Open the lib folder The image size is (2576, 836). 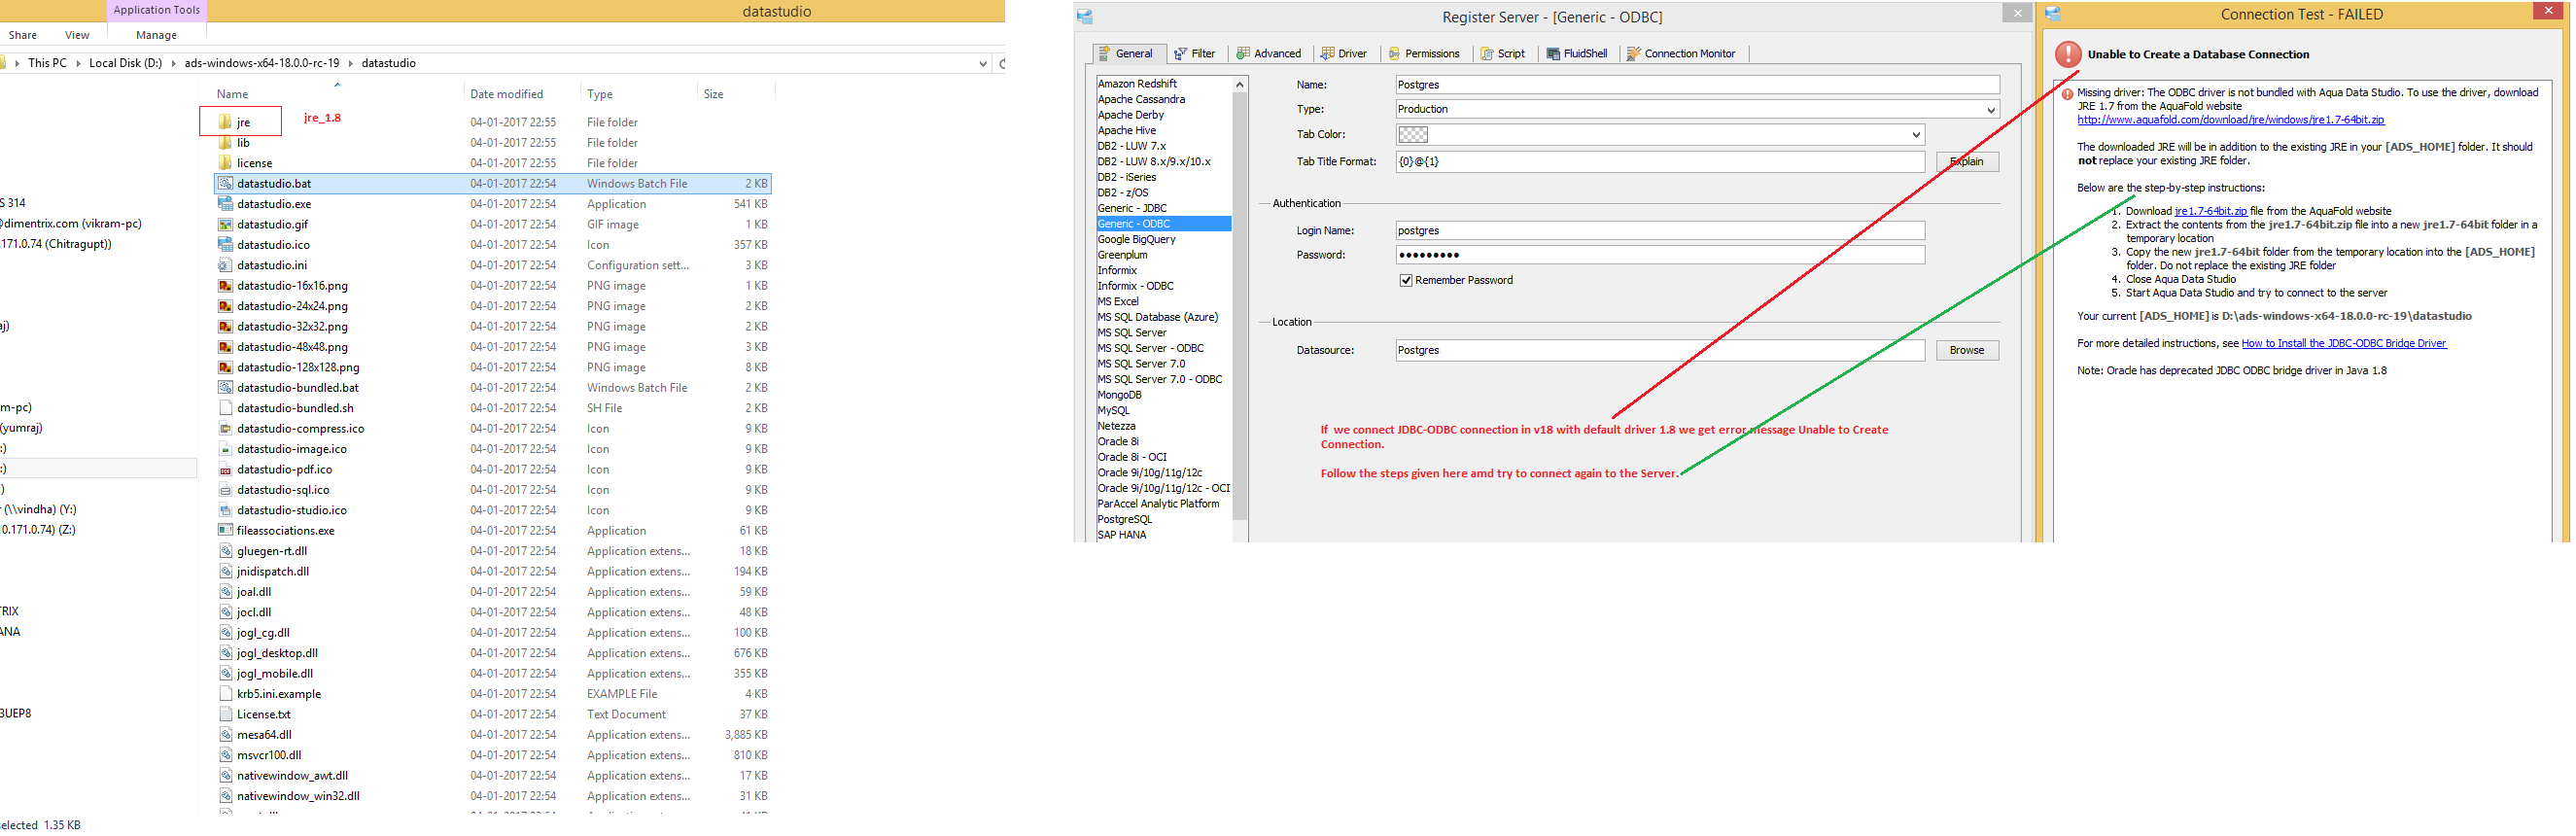coord(243,143)
